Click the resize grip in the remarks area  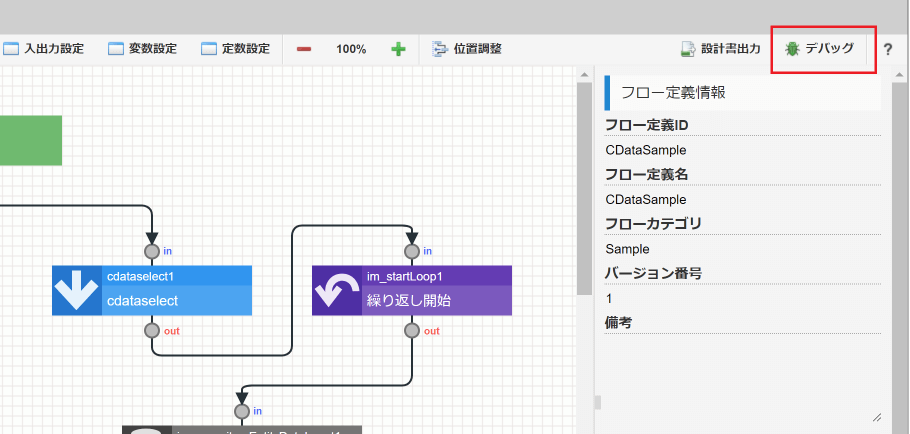(877, 417)
